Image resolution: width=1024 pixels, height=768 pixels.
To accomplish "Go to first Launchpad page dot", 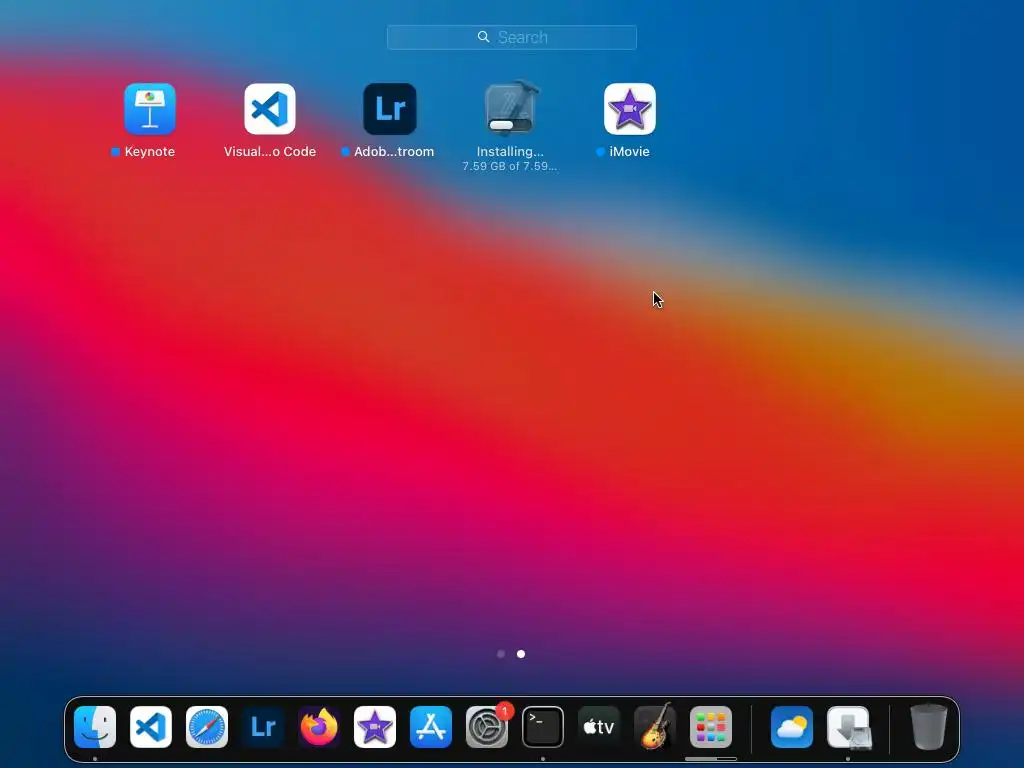I will 501,654.
